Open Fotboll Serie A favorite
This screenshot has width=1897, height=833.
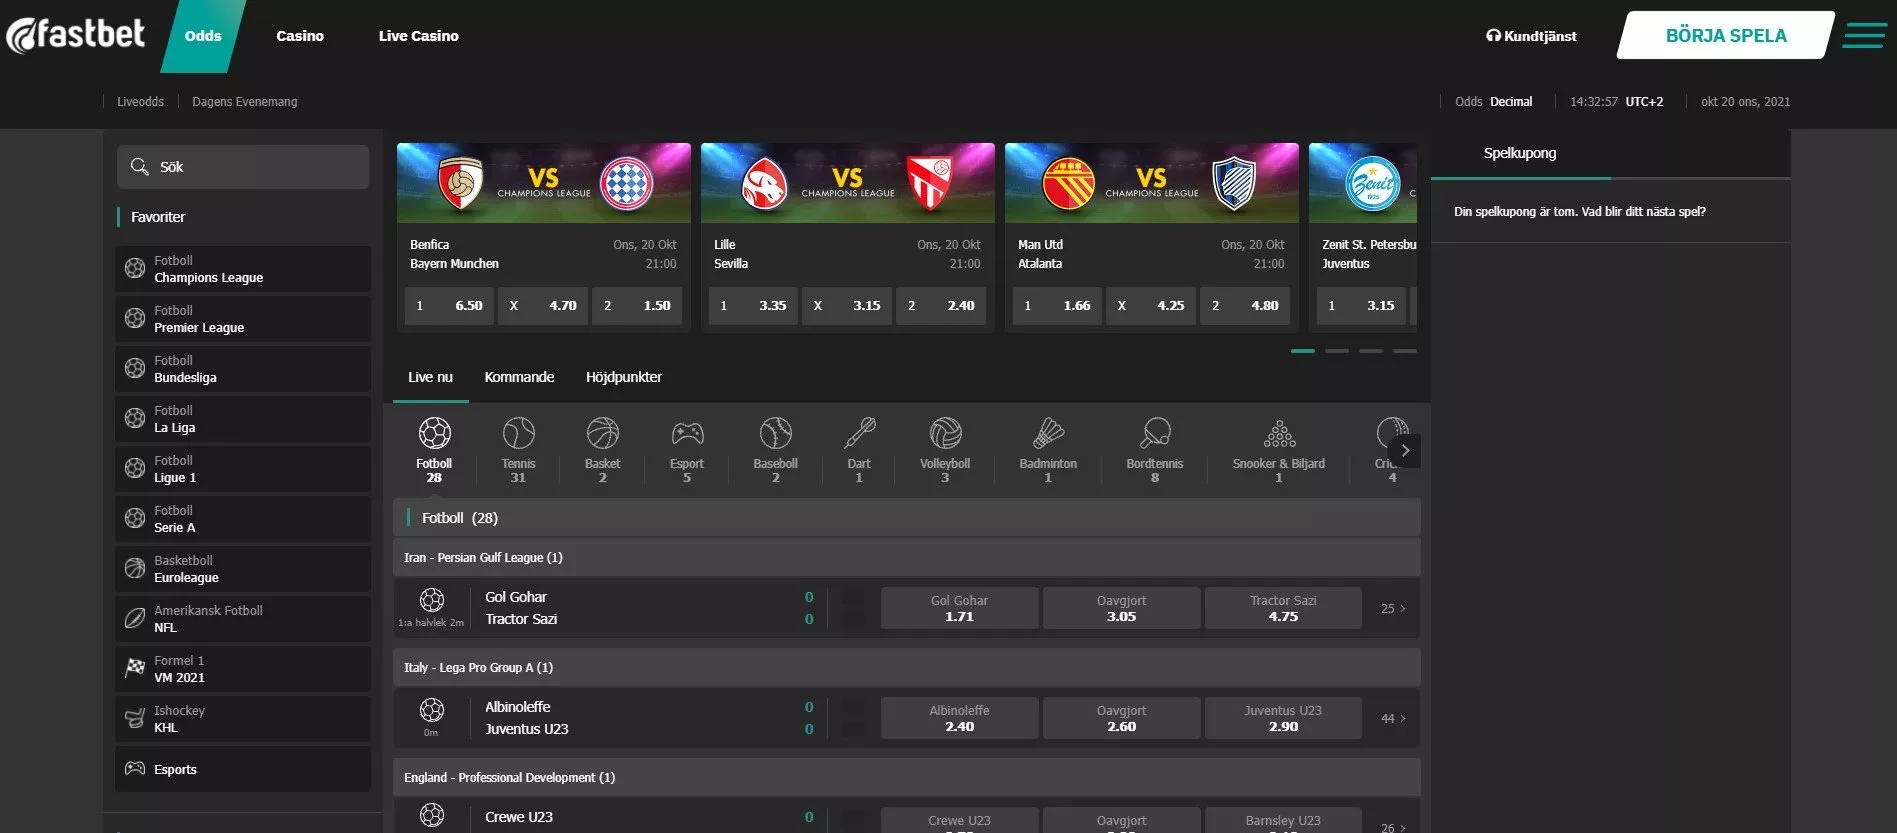point(243,519)
